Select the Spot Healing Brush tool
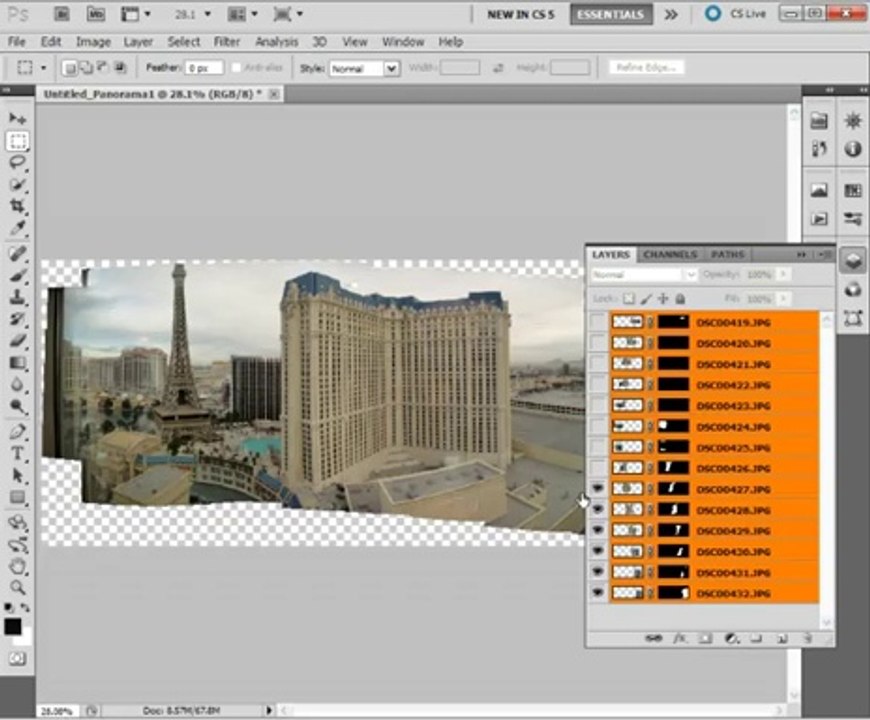 coord(17,253)
